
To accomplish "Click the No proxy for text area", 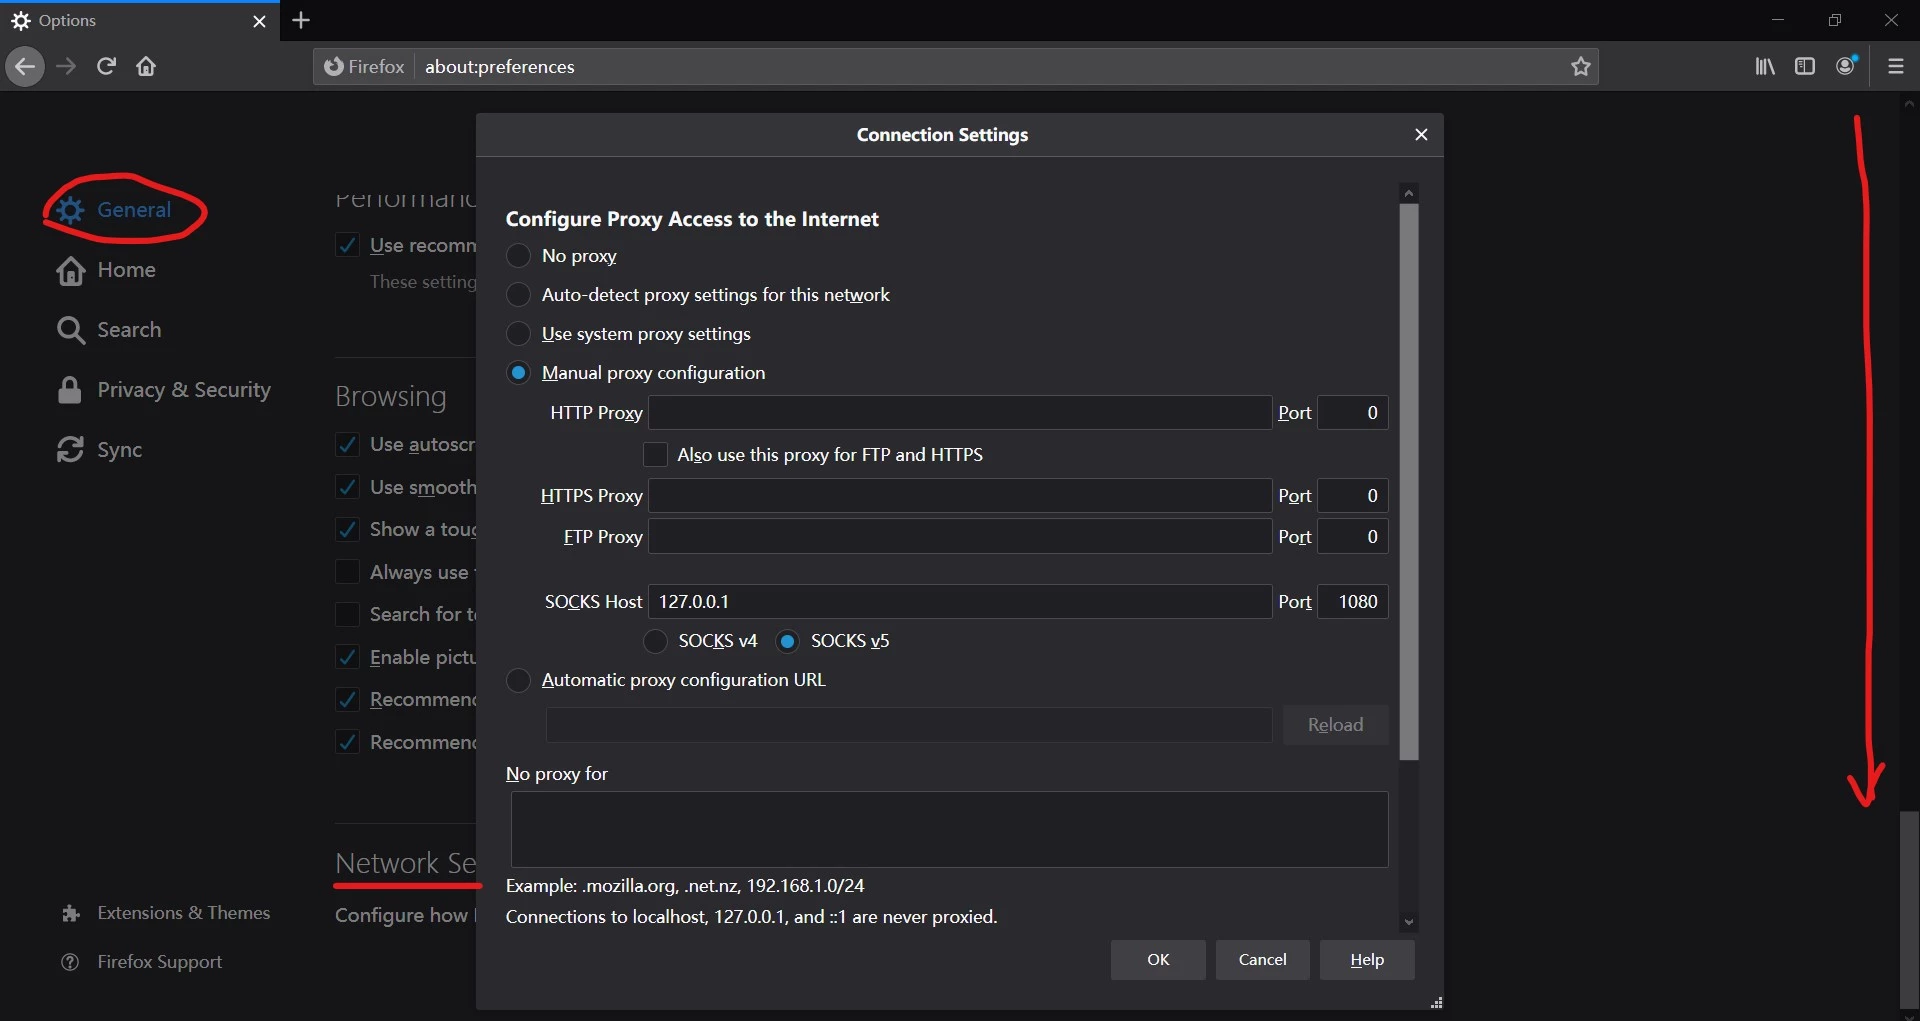I will pos(949,830).
